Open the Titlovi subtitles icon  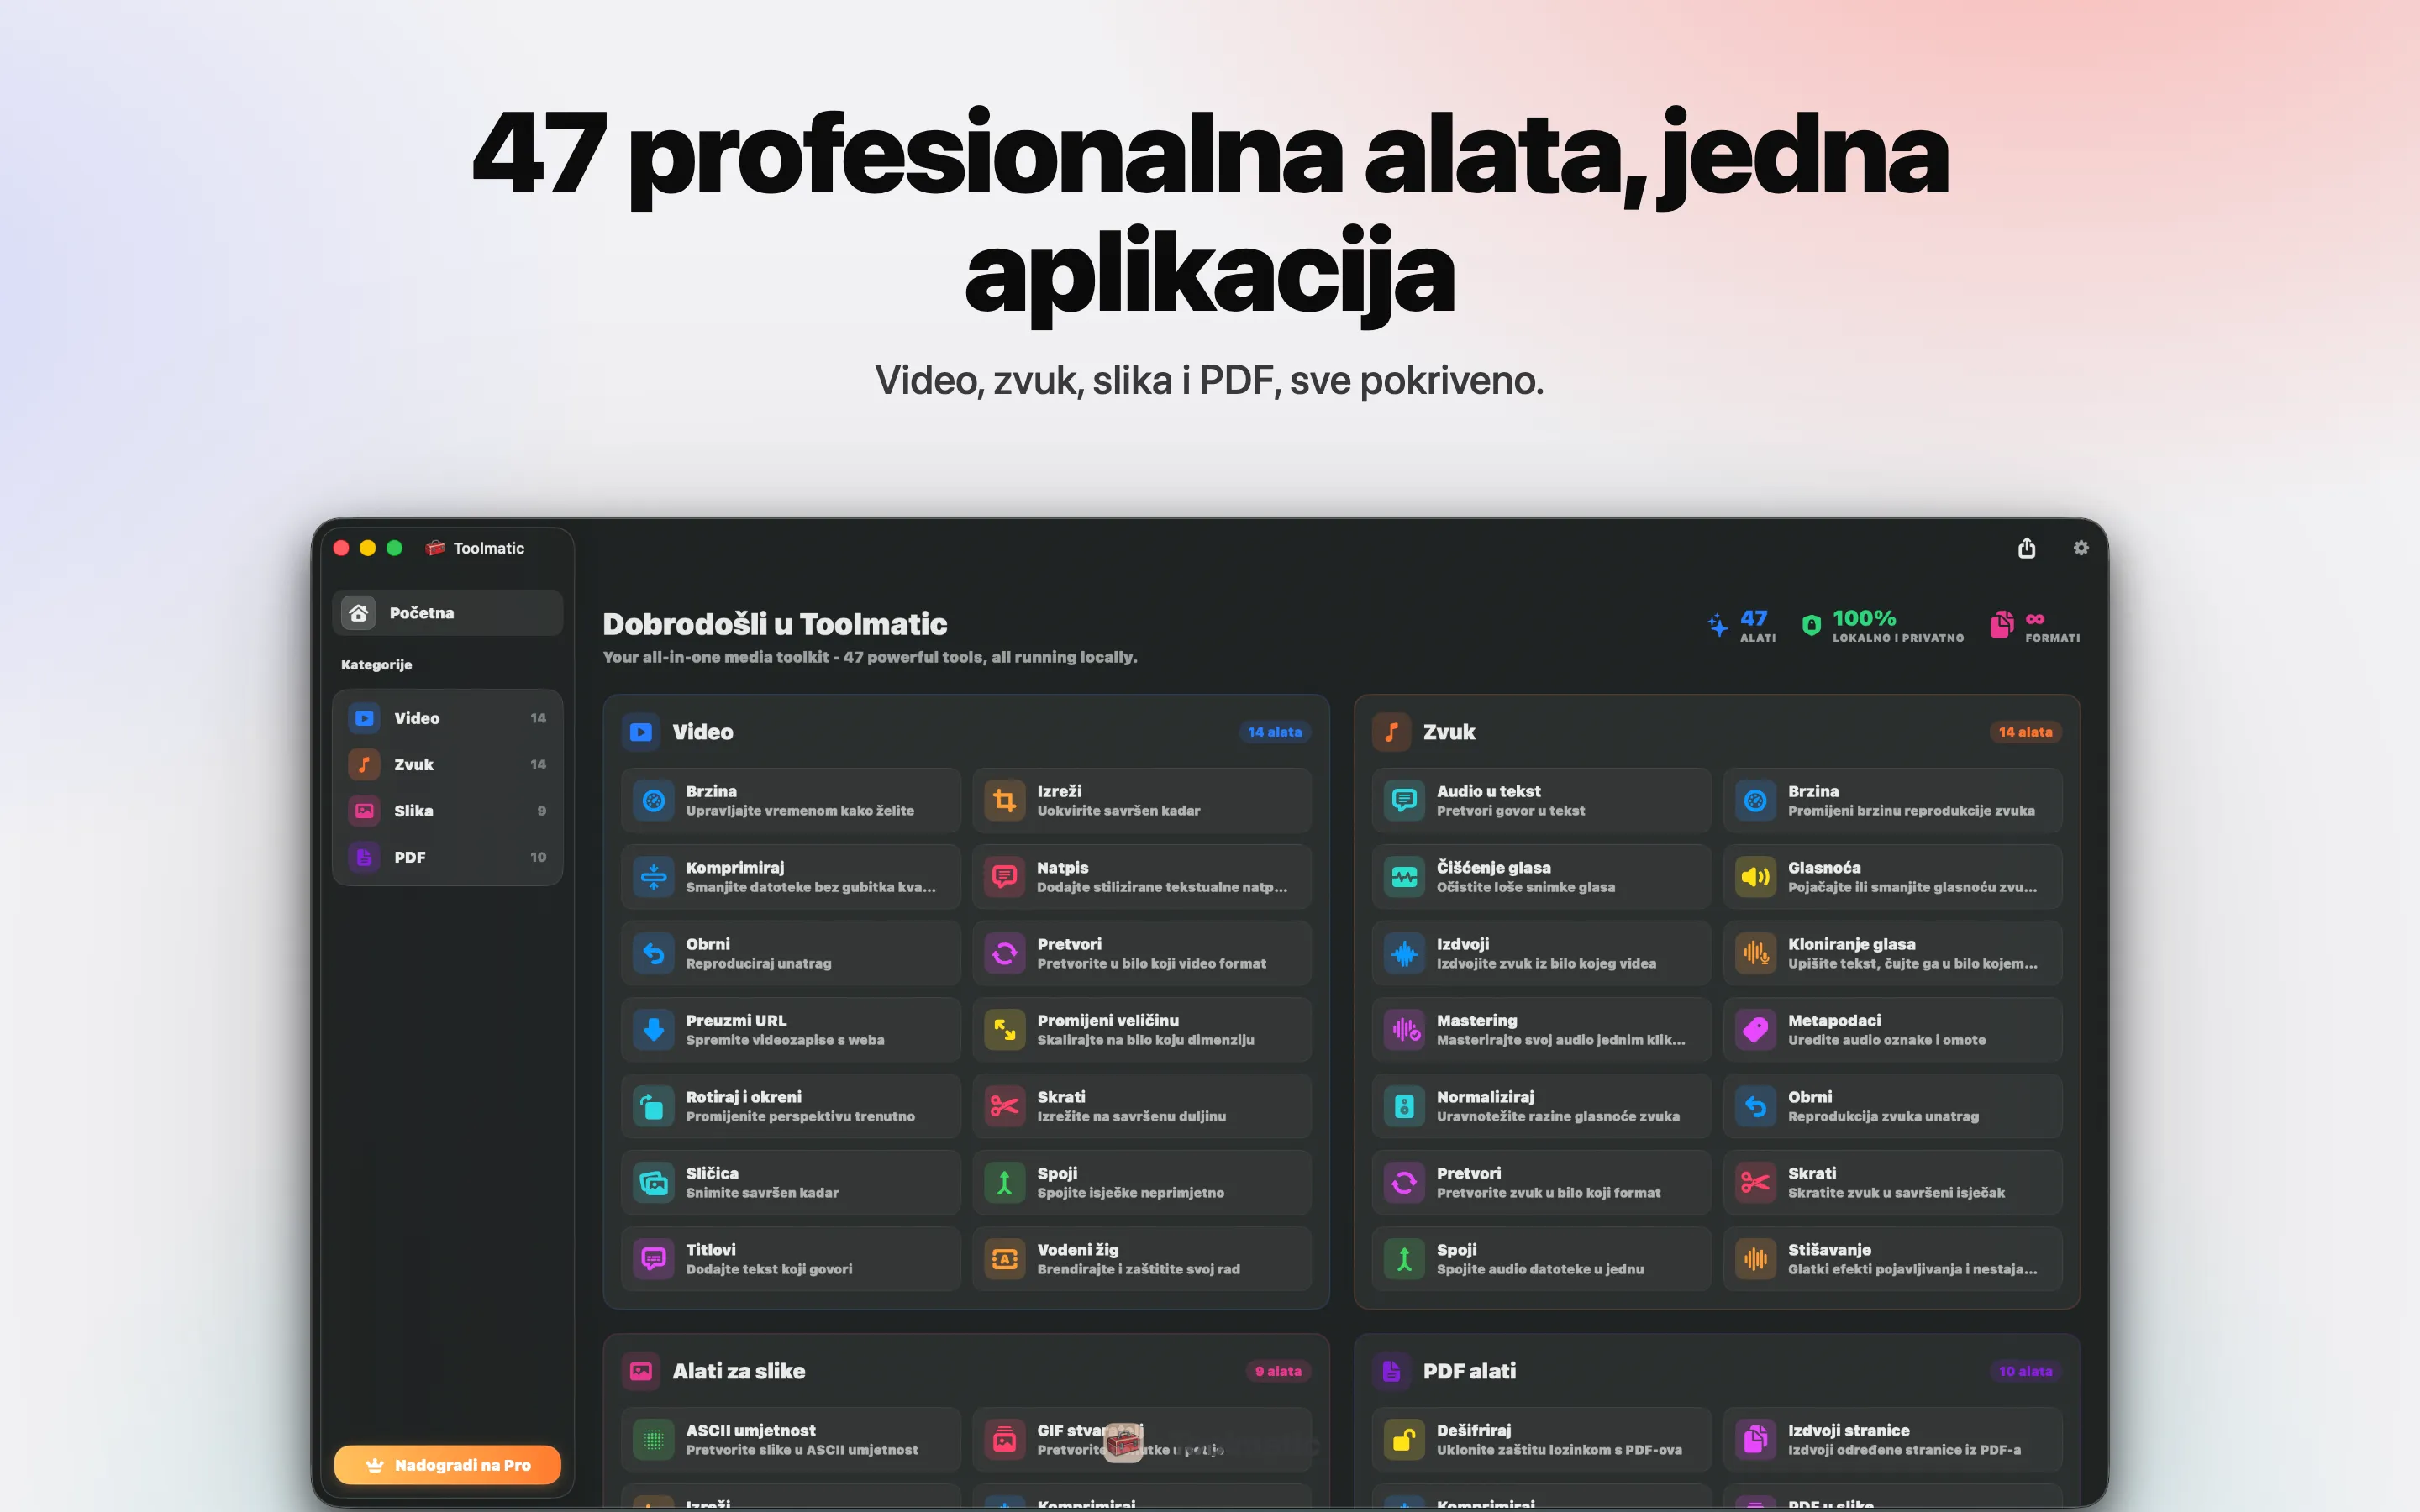coord(654,1259)
